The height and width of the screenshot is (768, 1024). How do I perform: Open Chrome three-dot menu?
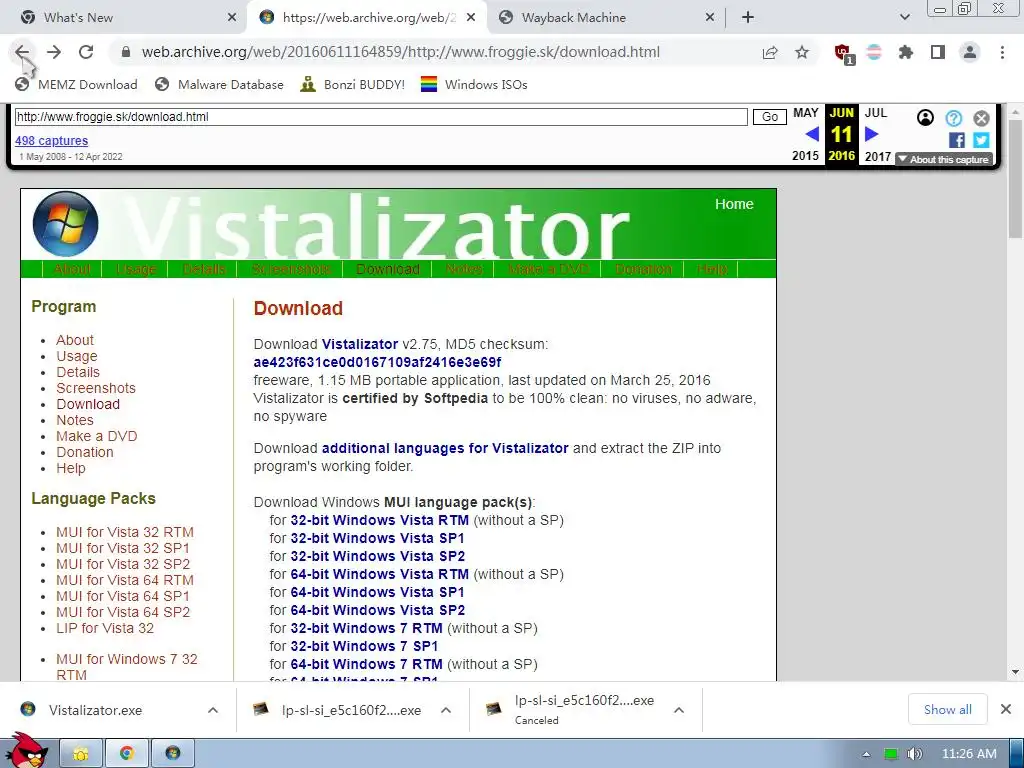click(x=1002, y=52)
